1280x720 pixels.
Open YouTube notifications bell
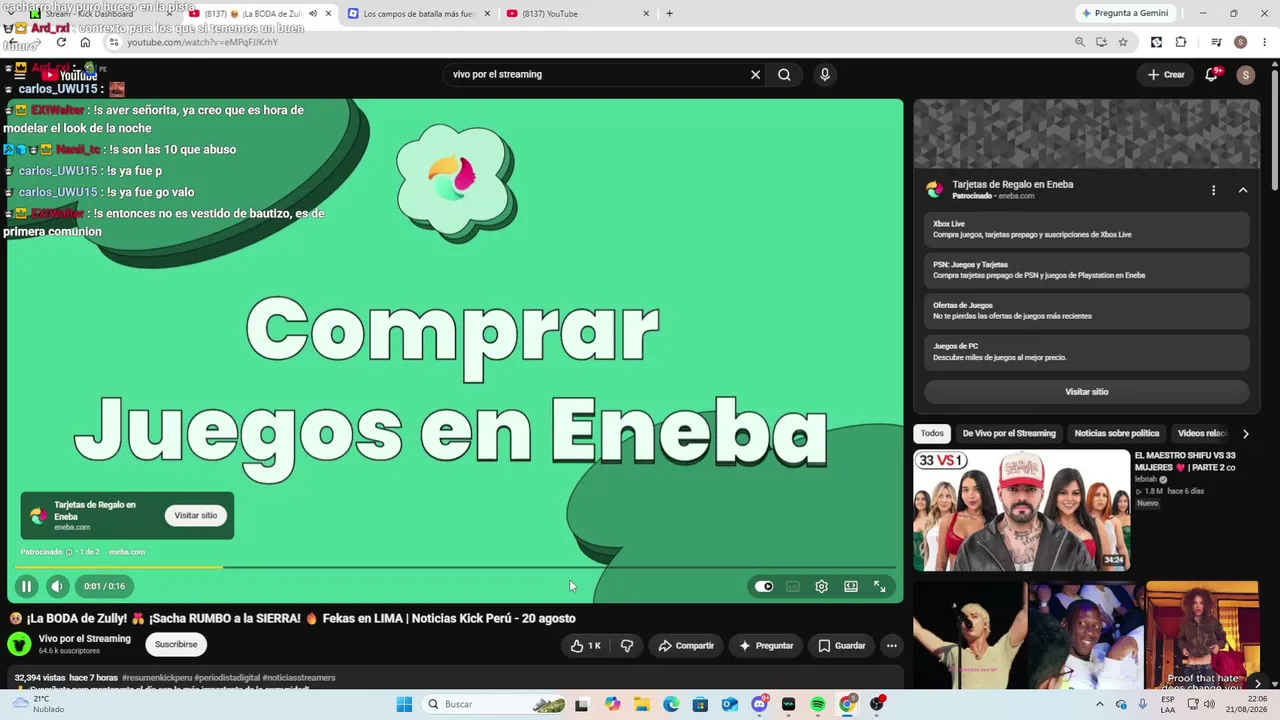coord(1211,74)
